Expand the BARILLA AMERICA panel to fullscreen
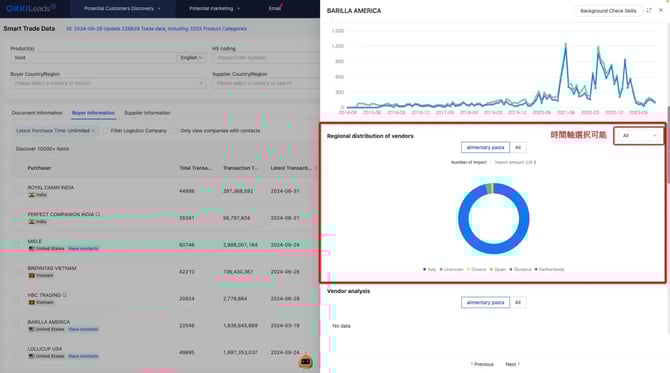 (649, 11)
